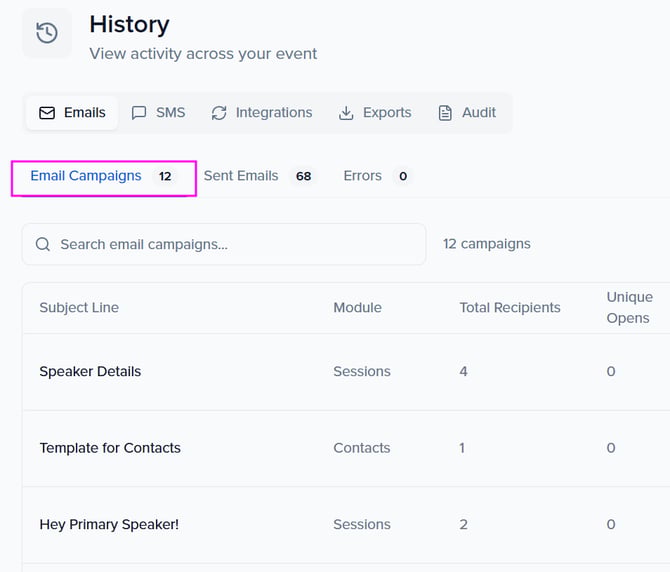Open the Speaker Details campaign

(x=90, y=371)
